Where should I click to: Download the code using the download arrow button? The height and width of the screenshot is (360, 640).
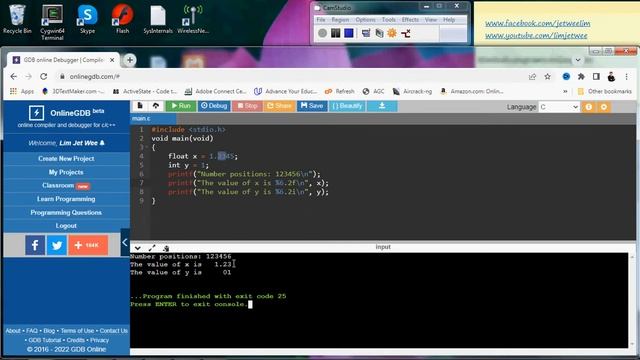[382, 106]
